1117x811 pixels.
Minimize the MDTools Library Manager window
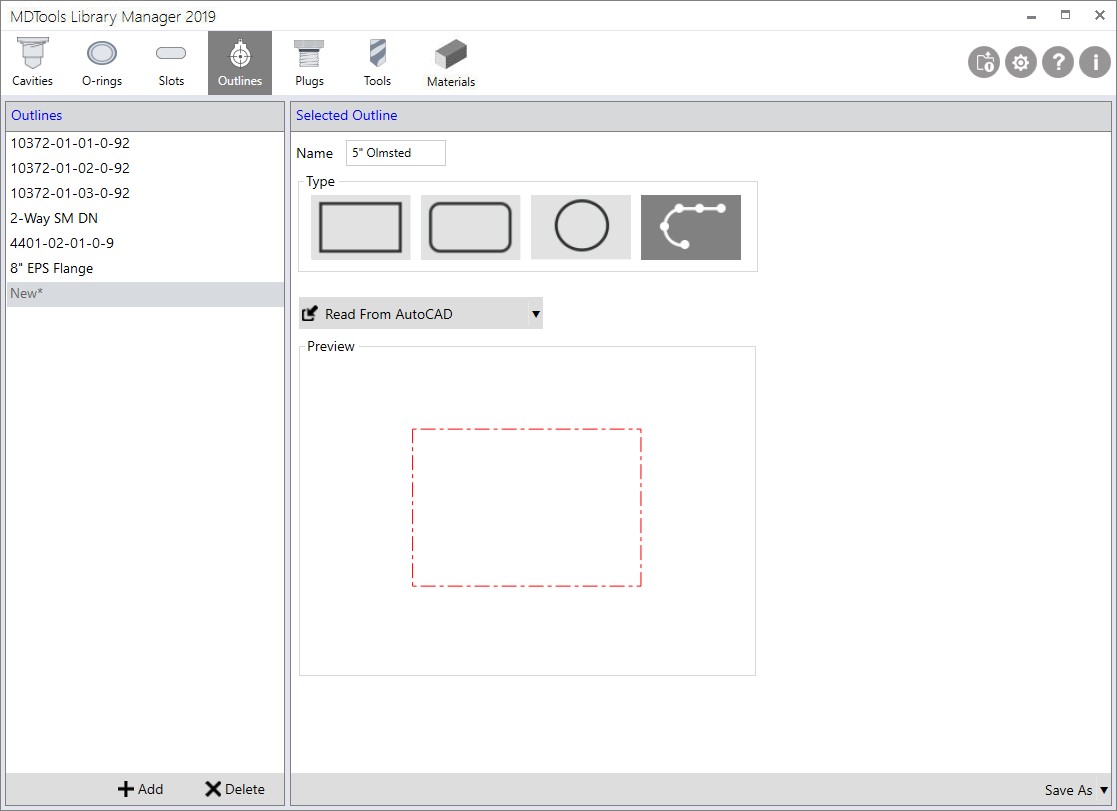[x=1031, y=16]
